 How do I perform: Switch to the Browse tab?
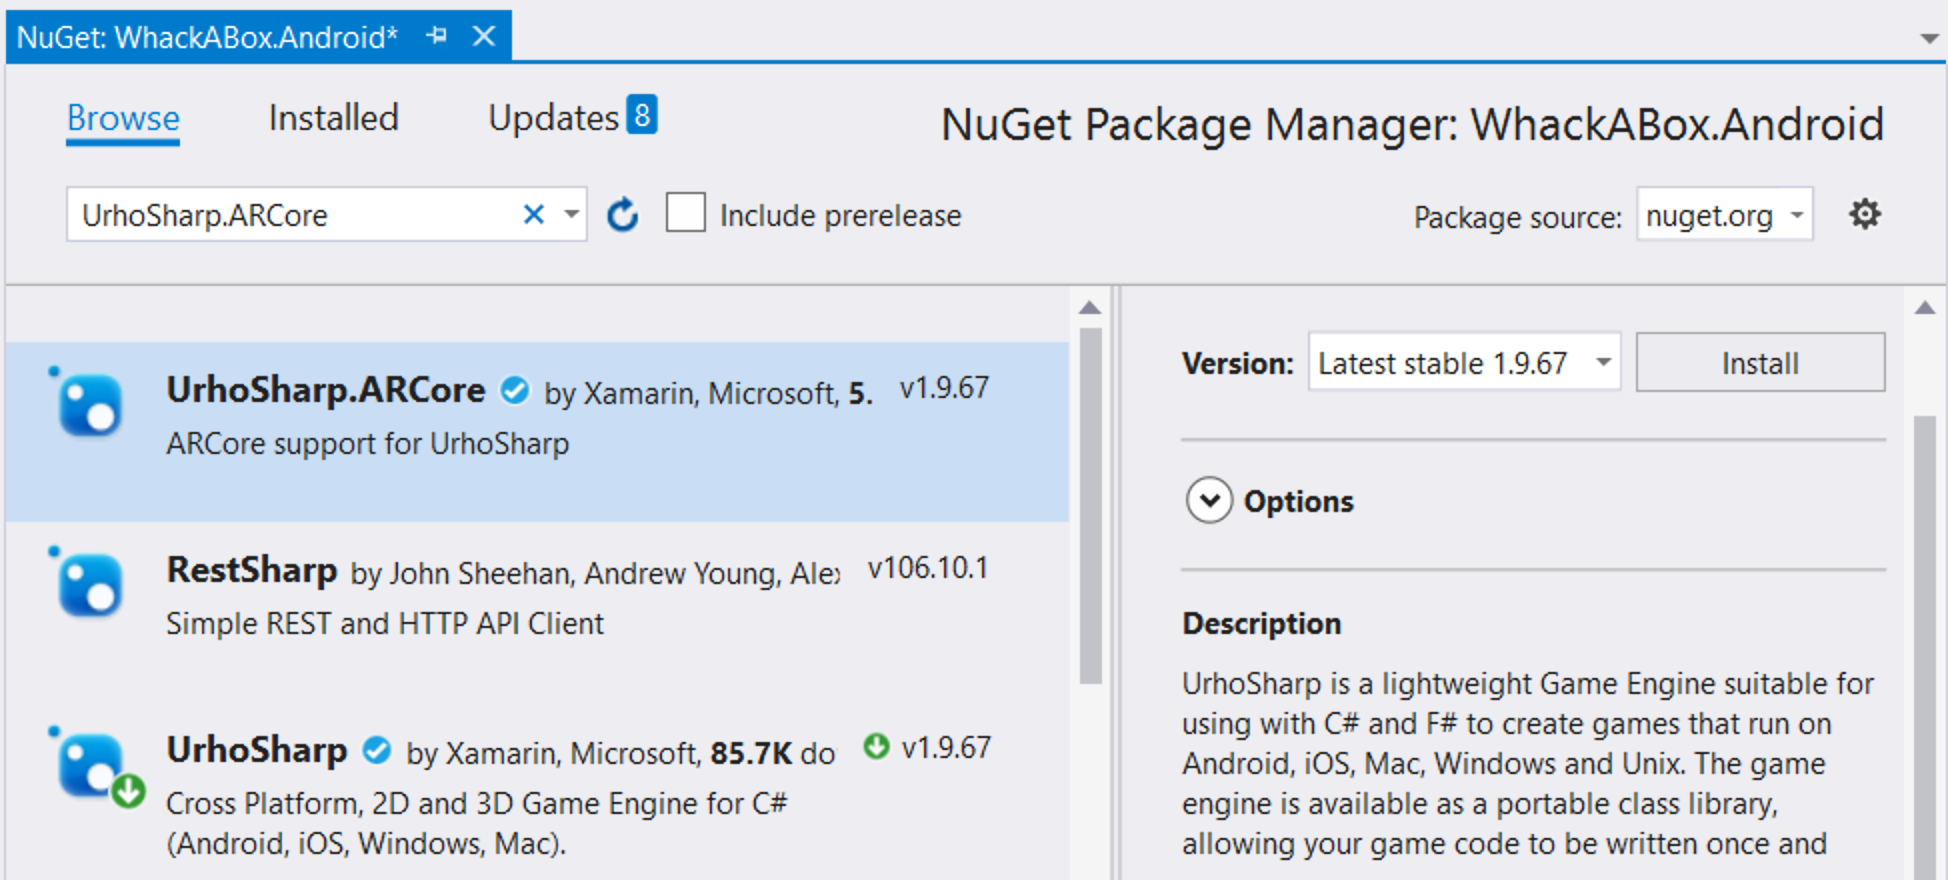click(x=123, y=118)
